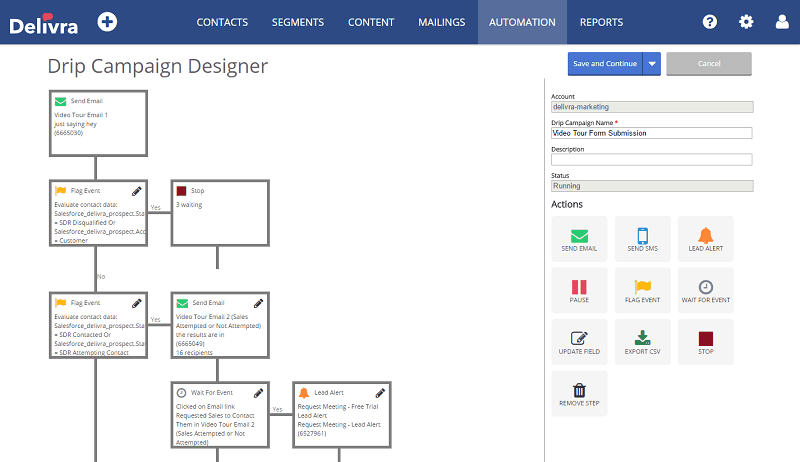Click the red Stop square in flow
Image resolution: width=800 pixels, height=462 pixels.
(x=181, y=191)
